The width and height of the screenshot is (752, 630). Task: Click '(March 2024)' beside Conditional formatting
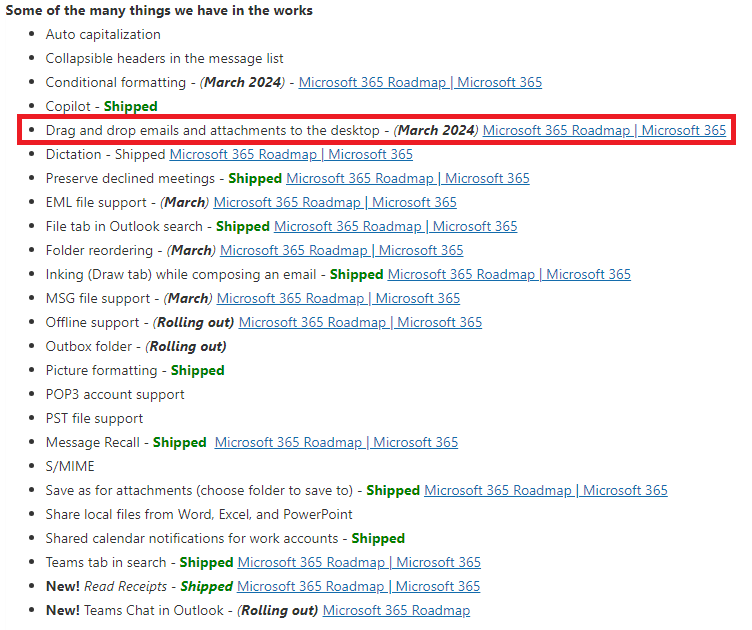pos(242,82)
